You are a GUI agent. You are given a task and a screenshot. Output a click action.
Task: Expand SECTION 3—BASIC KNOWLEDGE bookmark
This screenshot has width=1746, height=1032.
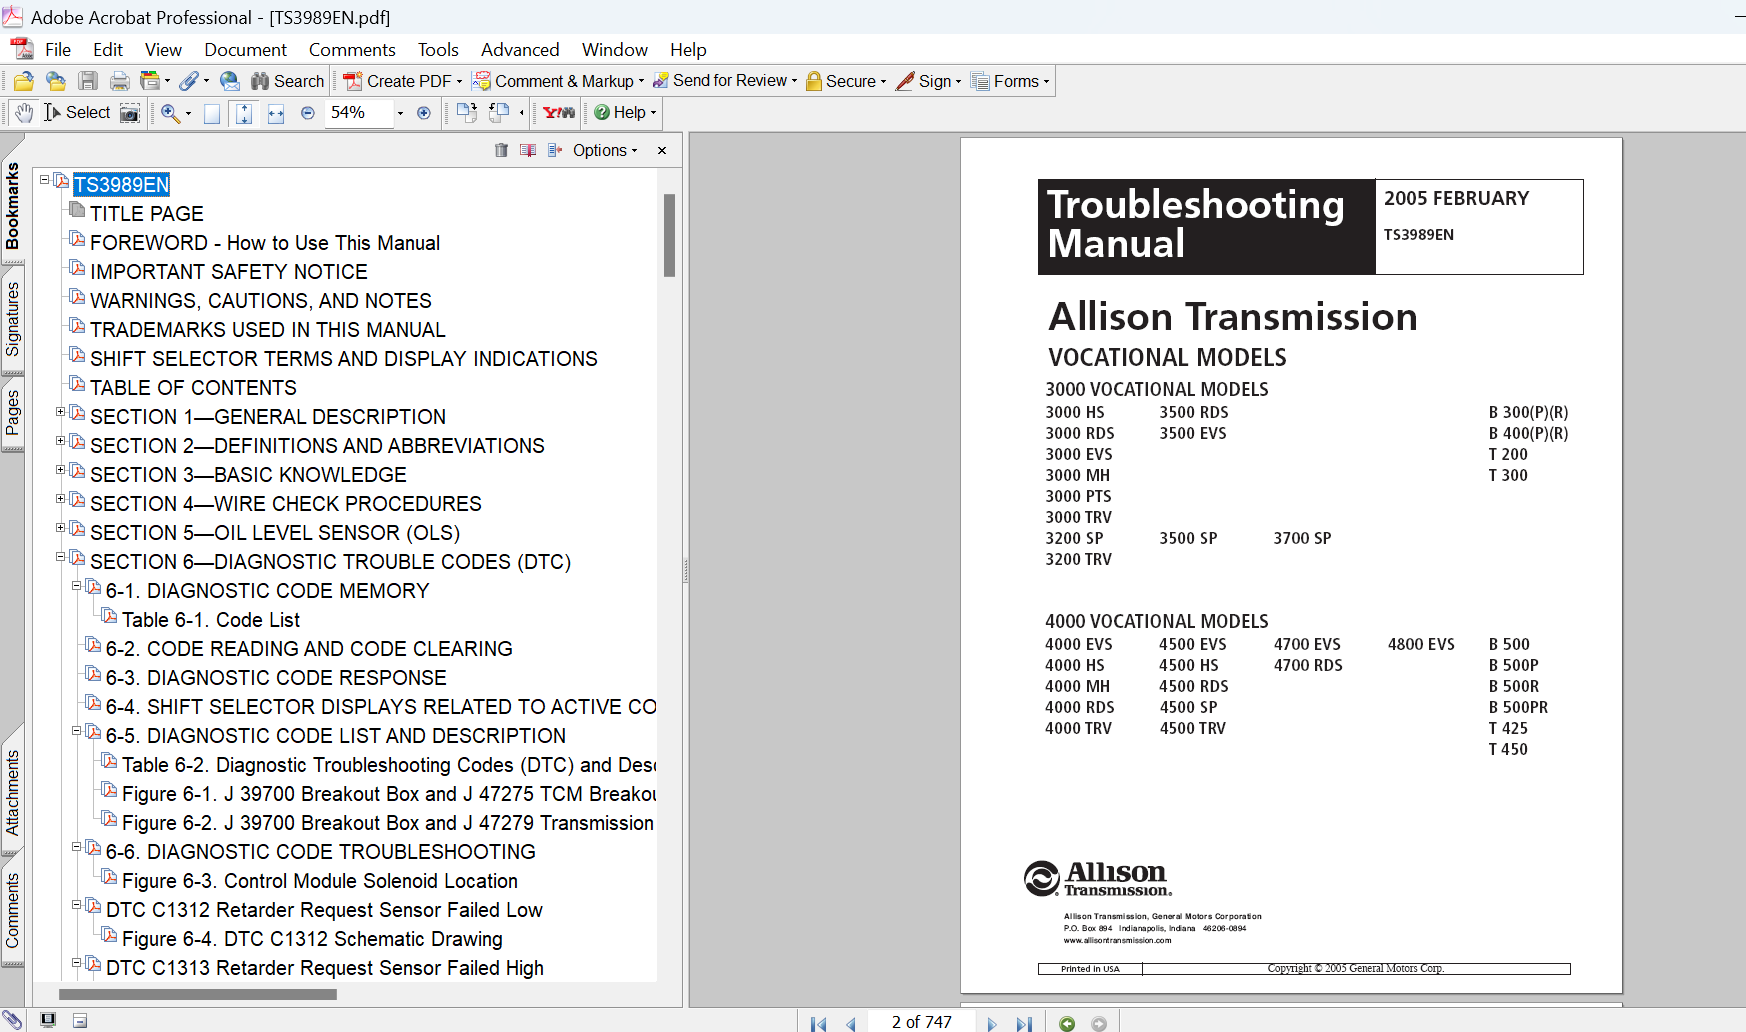[x=60, y=470]
